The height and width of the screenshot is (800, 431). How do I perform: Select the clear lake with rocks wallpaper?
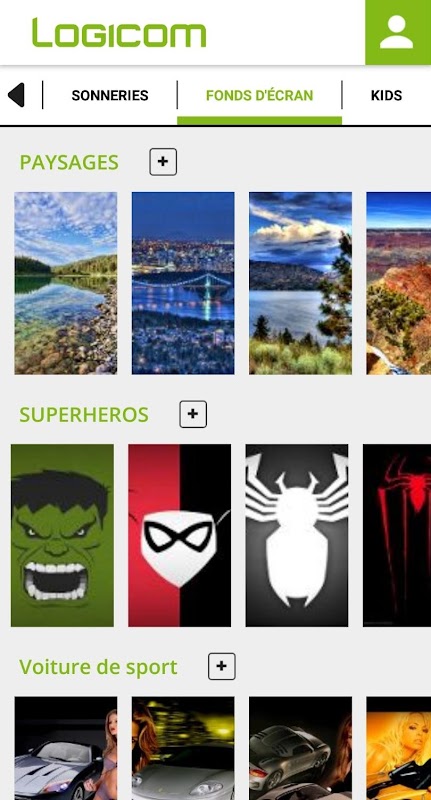point(66,283)
